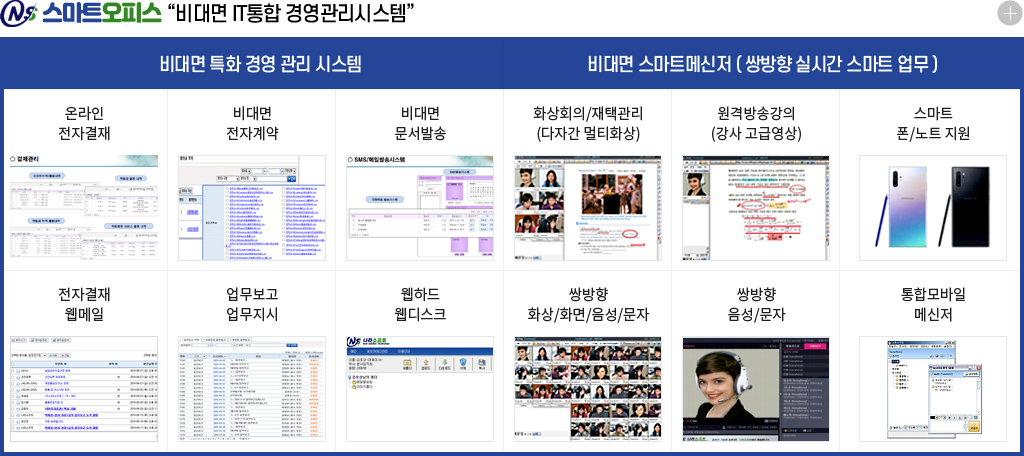The height and width of the screenshot is (456, 1024).
Task: View the mobile messenger window thumbnail
Action: pyautogui.click(x=933, y=389)
